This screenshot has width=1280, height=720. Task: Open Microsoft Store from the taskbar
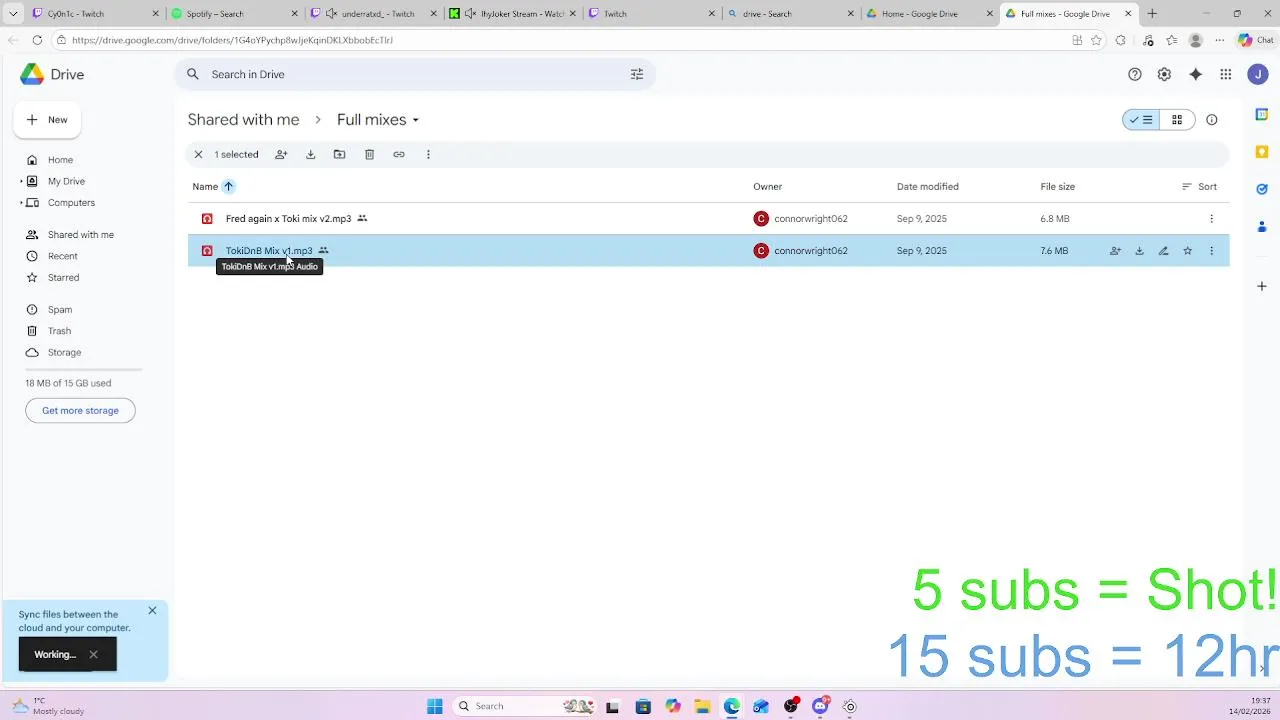(x=643, y=706)
